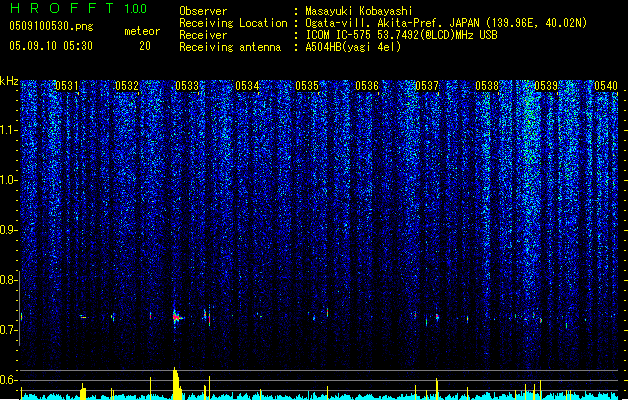Click the Receiving Location field label
The width and height of the screenshot is (629, 400).
tap(233, 23)
